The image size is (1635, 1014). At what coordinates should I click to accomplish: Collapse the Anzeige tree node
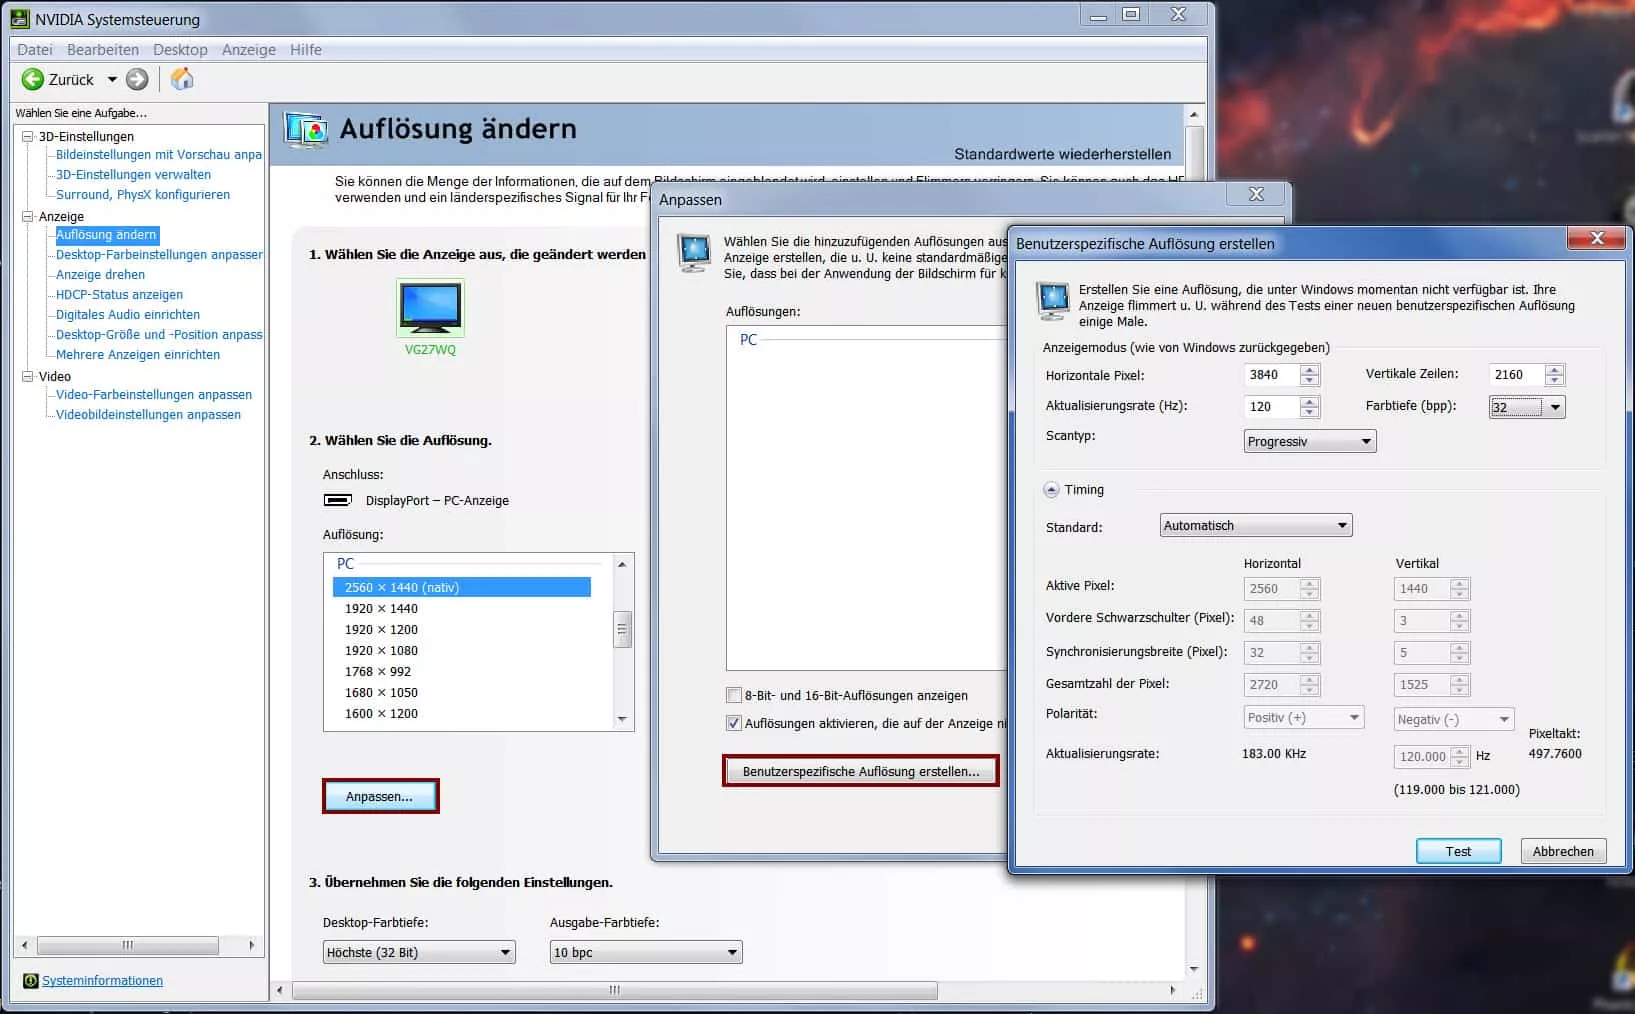pos(28,216)
